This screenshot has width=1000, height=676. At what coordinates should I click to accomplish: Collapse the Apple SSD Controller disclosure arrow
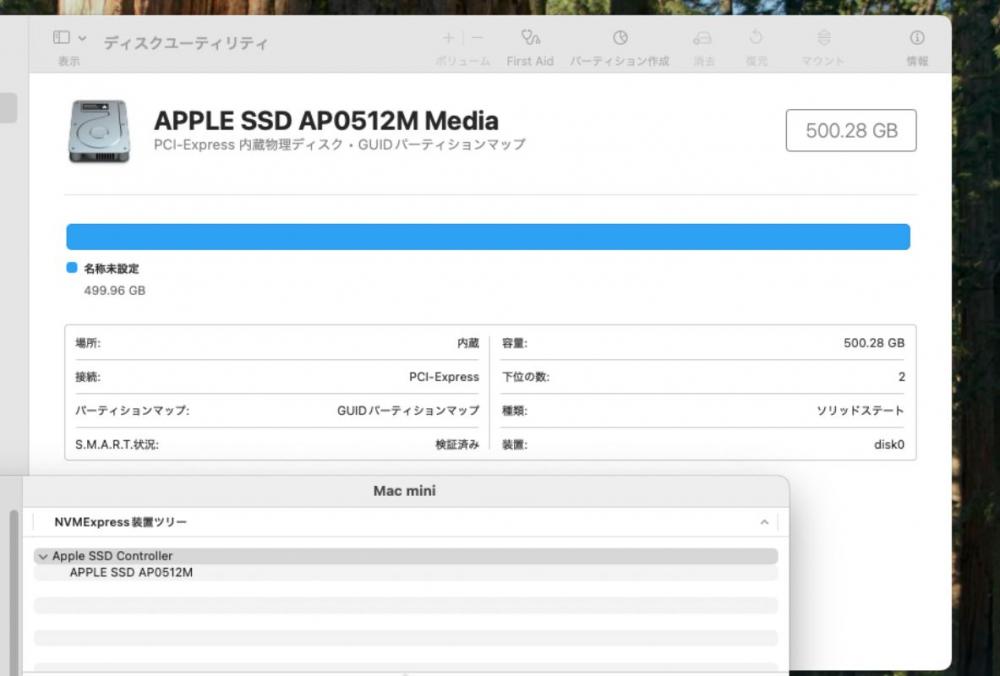(43, 557)
